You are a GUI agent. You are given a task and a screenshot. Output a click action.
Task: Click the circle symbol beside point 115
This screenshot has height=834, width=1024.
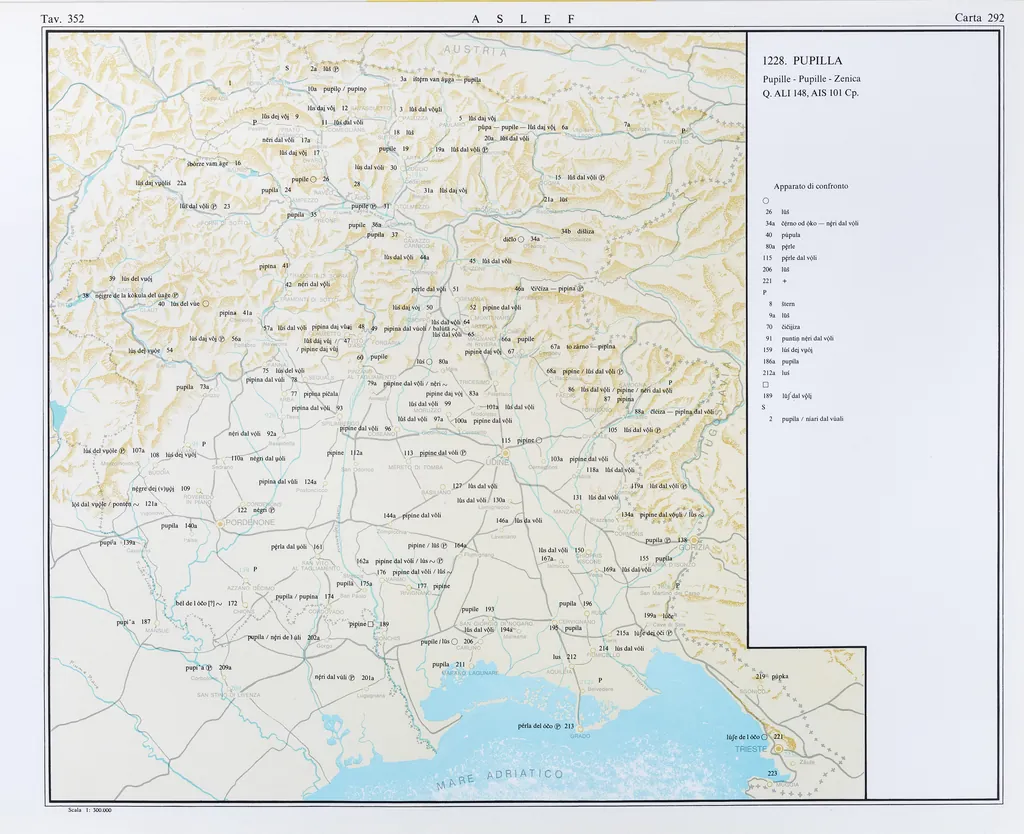pyautogui.click(x=538, y=440)
